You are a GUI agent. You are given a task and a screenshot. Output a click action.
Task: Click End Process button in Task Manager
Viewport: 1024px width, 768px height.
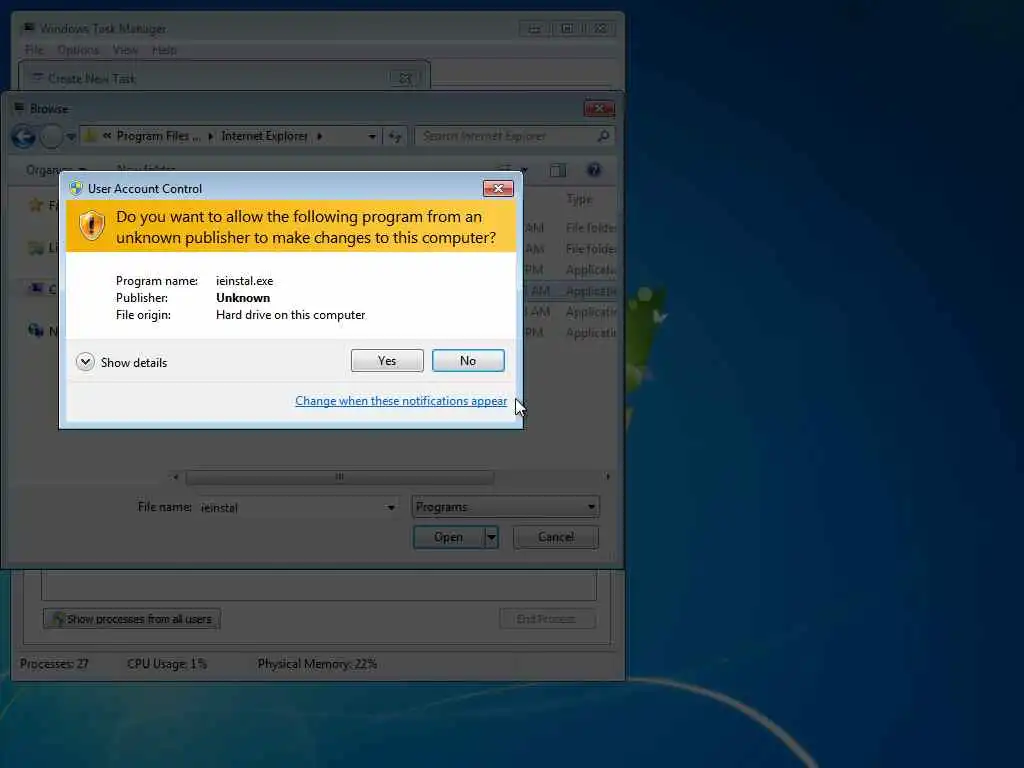tap(547, 618)
